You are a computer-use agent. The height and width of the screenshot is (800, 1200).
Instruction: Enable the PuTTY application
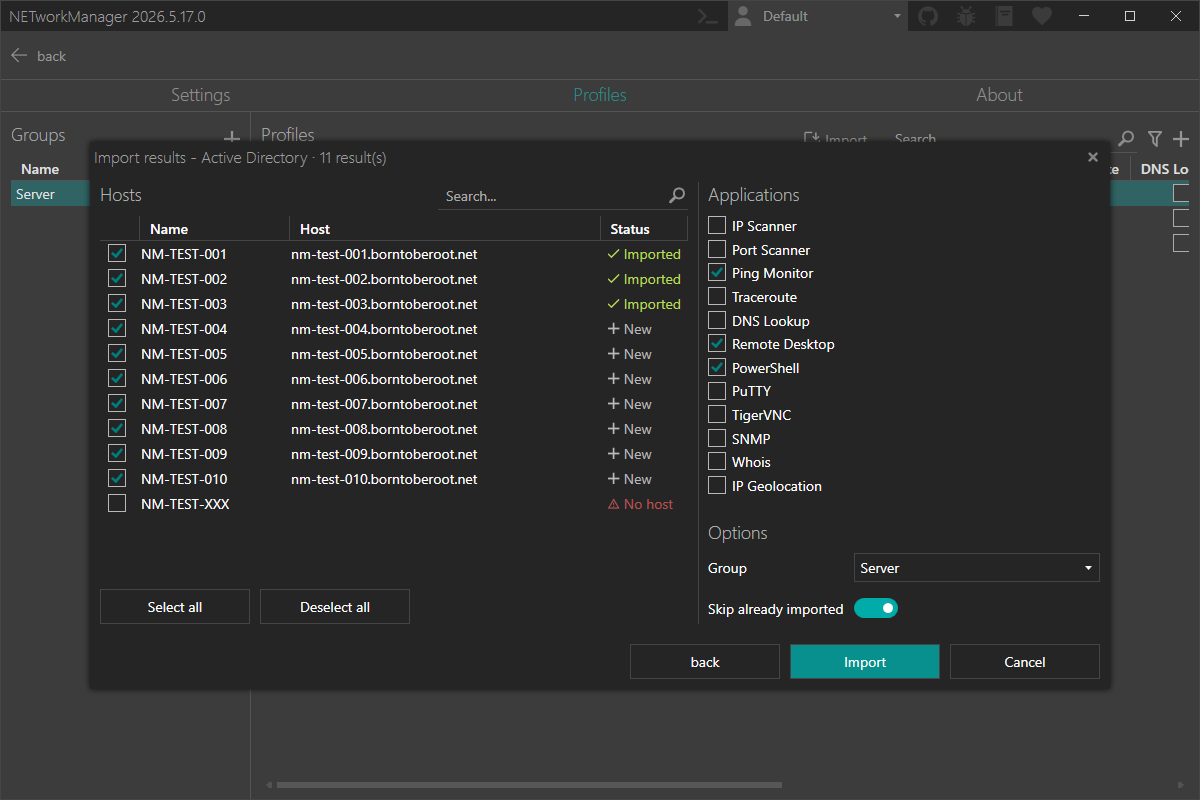tap(717, 391)
